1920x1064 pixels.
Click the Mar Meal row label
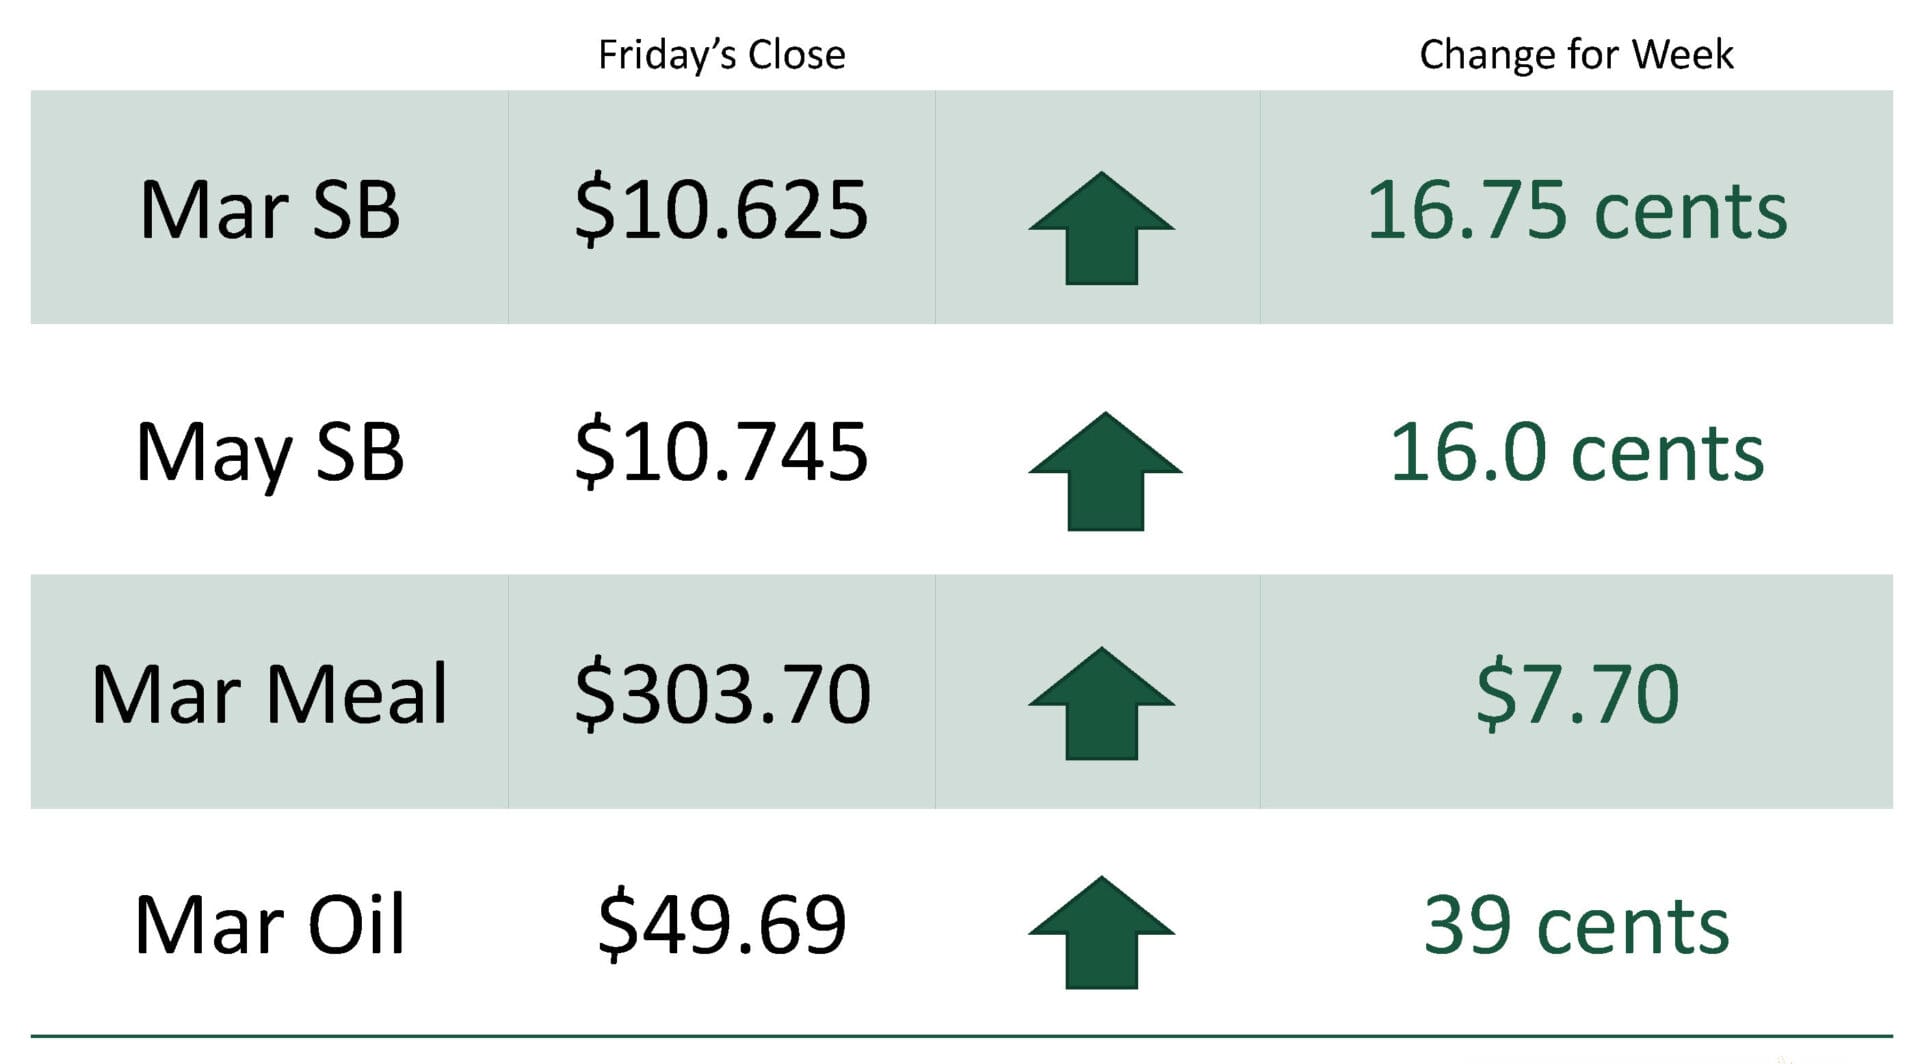(270, 694)
